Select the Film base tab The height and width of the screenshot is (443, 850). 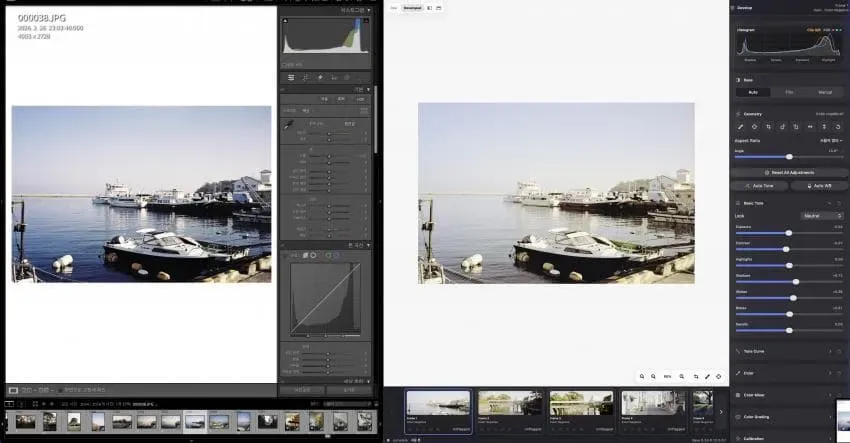click(x=789, y=93)
